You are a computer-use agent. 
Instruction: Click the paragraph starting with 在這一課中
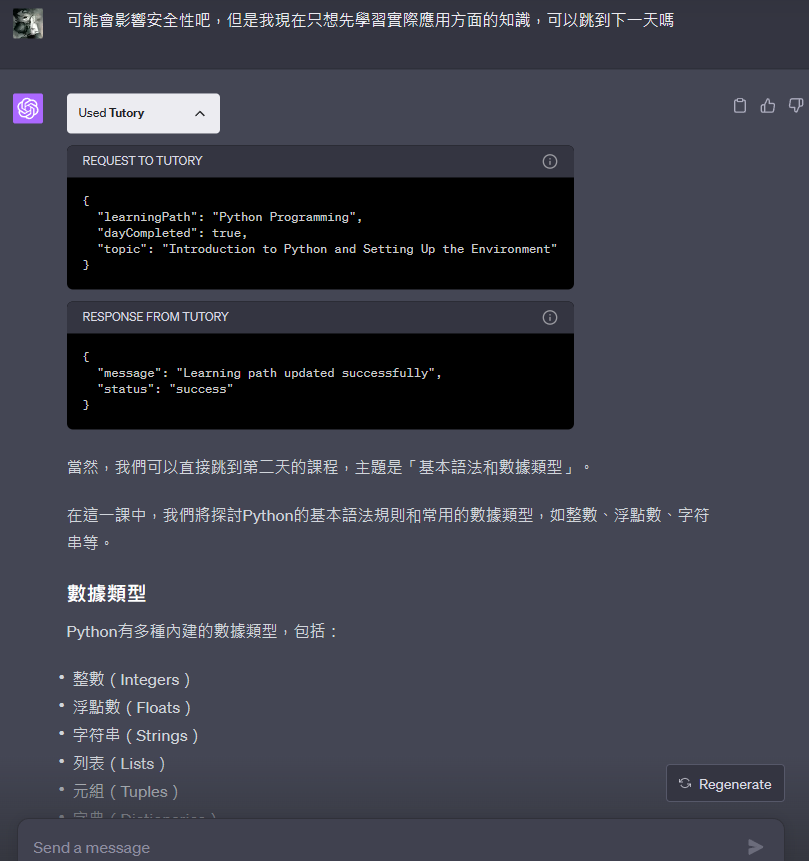(x=388, y=529)
